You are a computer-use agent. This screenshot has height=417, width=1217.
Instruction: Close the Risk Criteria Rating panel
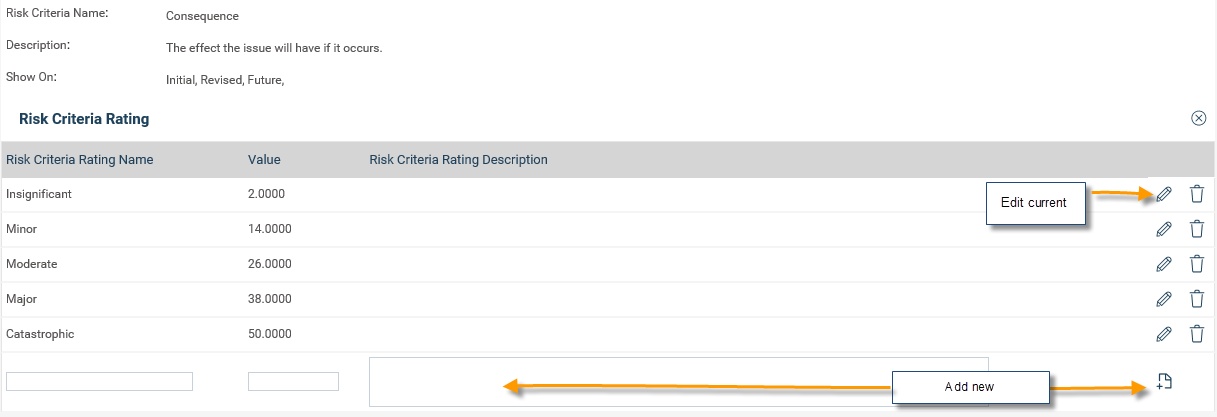click(1198, 118)
